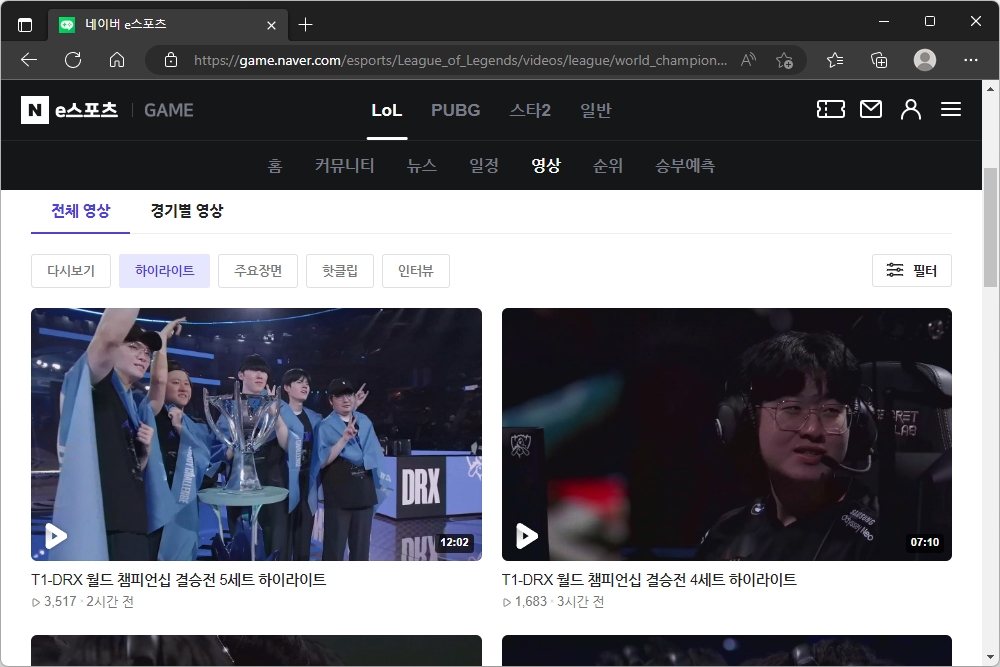Open the user account icon
The width and height of the screenshot is (1000, 667).
pyautogui.click(x=911, y=109)
